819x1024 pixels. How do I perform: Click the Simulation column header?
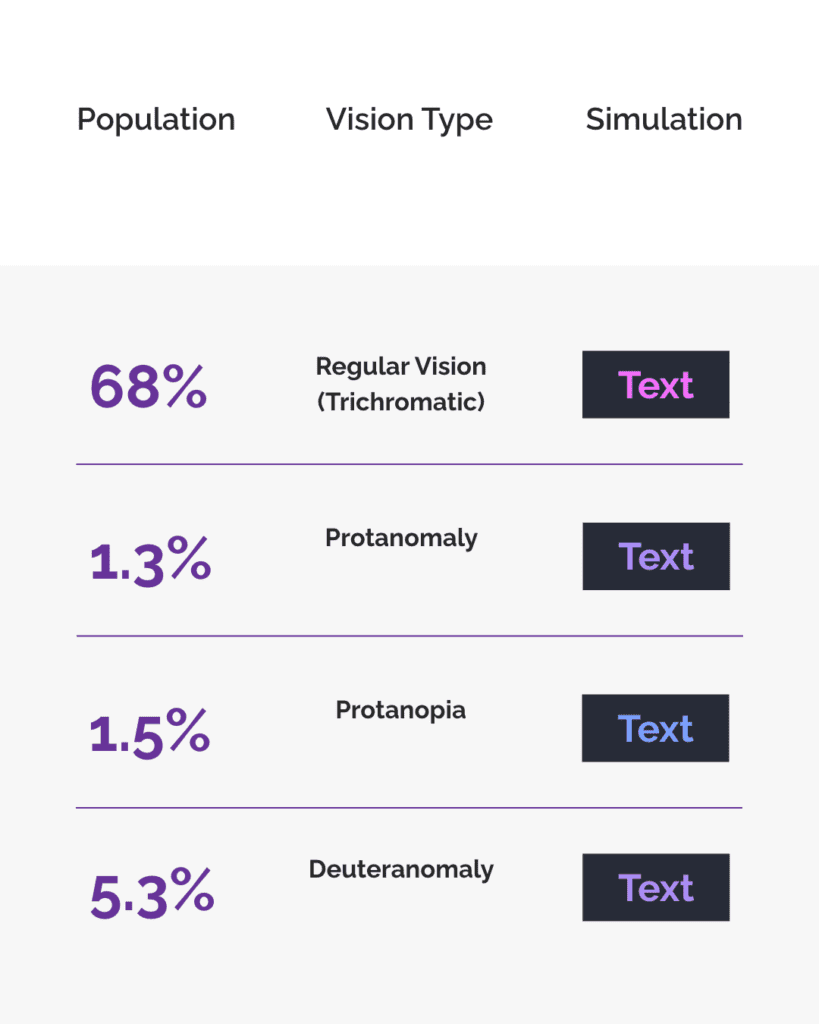pos(664,120)
